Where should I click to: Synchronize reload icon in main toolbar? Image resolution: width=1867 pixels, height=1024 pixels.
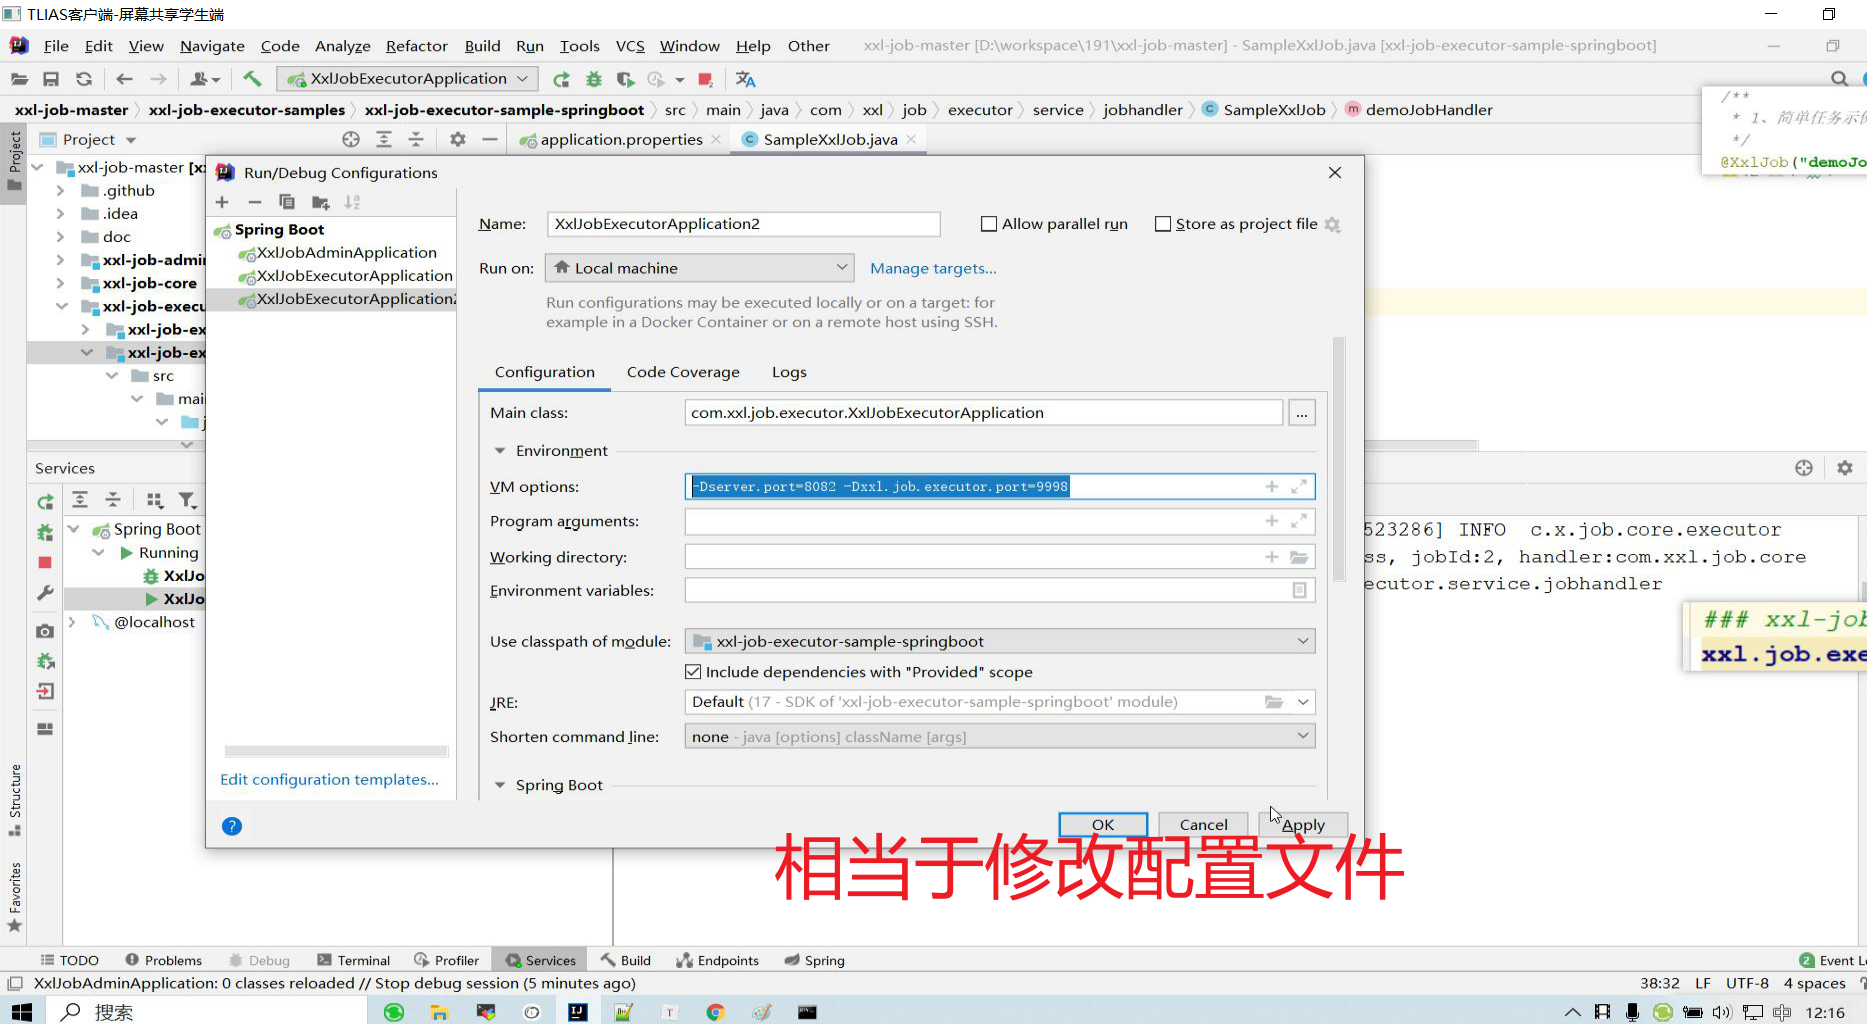pos(84,79)
